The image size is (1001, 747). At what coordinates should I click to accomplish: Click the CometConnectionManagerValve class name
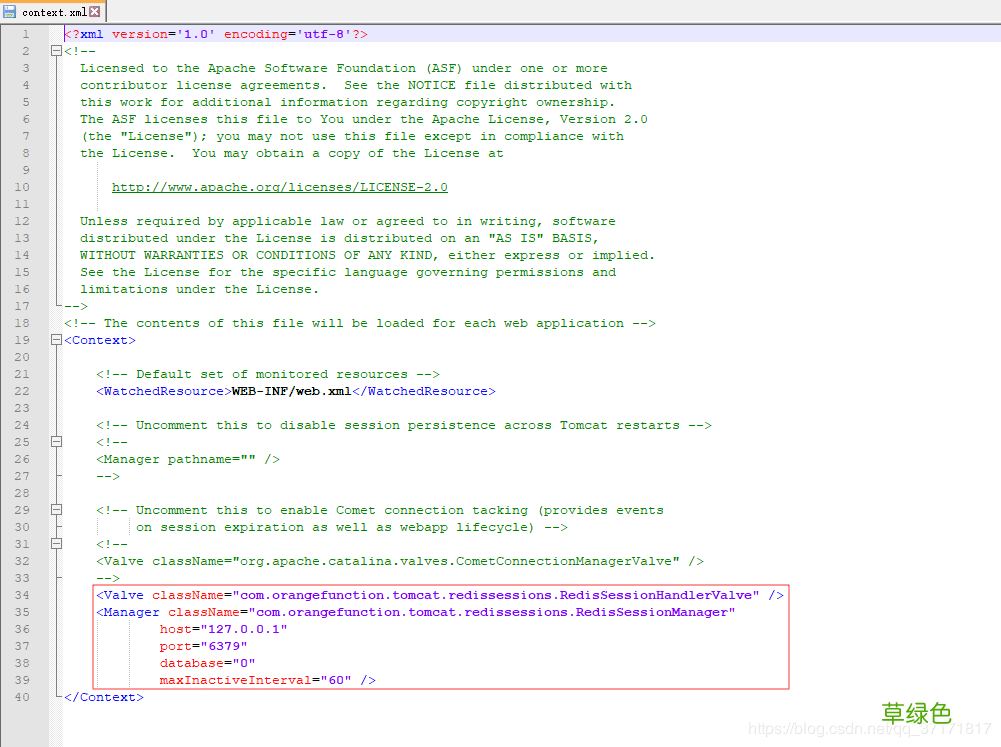click(x=564, y=561)
